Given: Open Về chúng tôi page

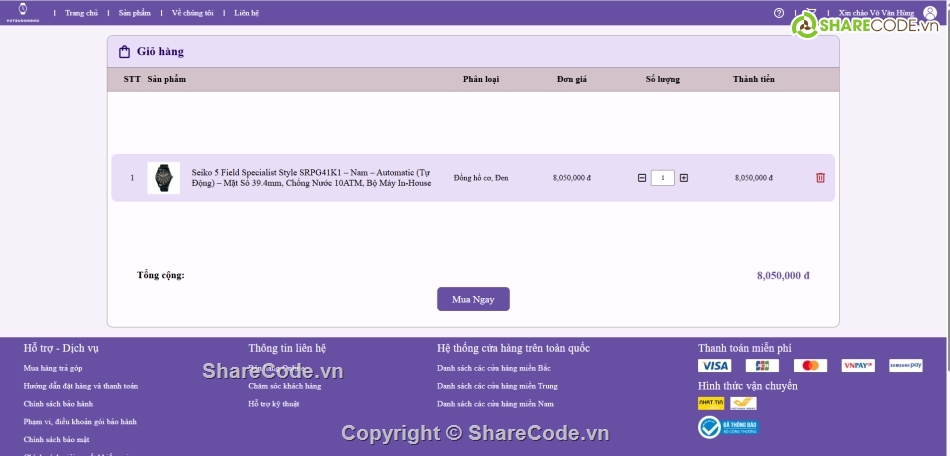Looking at the screenshot, I should coord(192,13).
